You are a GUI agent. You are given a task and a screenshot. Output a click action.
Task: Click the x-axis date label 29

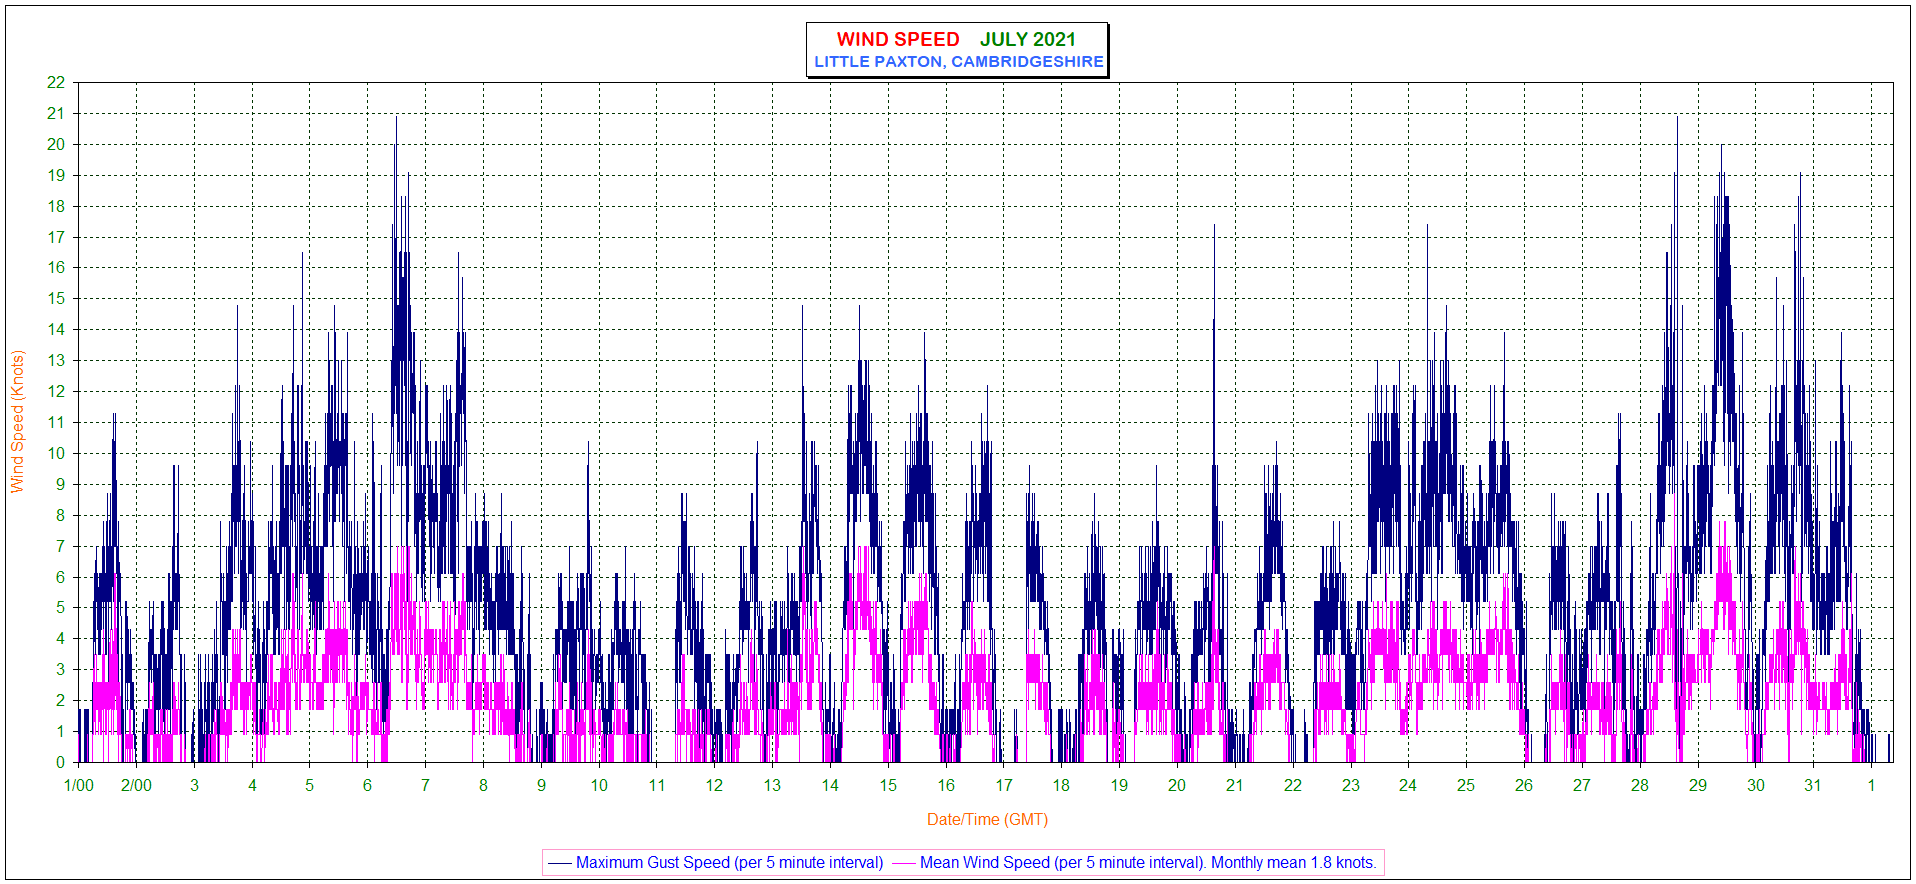point(1698,786)
